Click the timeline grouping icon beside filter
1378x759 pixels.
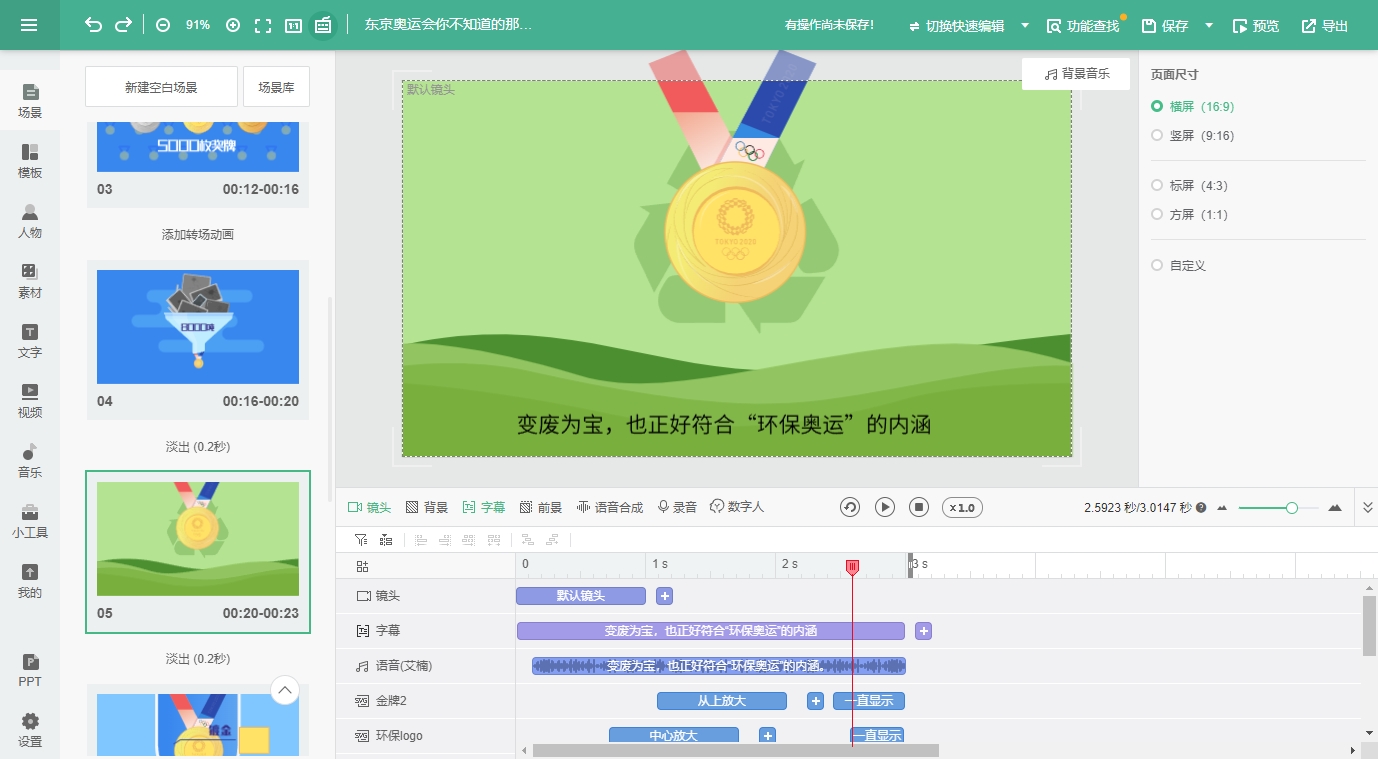tap(386, 540)
